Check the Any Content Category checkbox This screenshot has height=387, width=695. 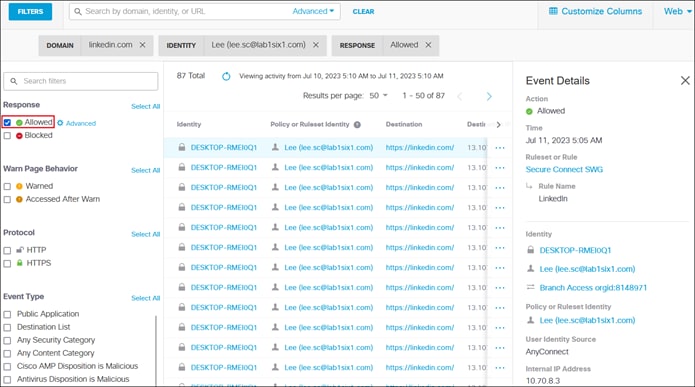coord(7,354)
